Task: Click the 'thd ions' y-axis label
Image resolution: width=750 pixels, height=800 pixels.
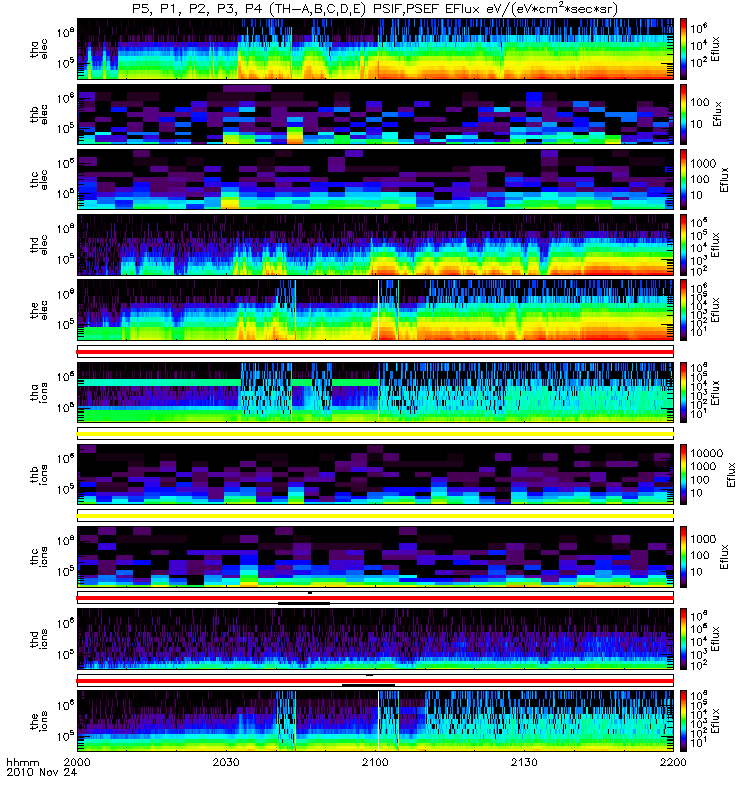Action: pyautogui.click(x=39, y=639)
